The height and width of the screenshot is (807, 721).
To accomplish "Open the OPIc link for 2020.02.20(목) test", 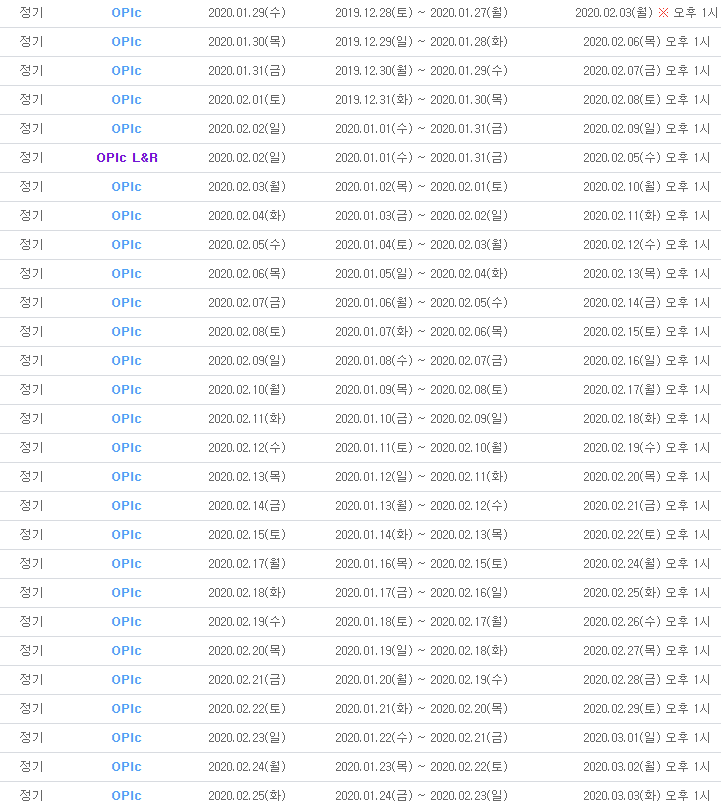I will (x=127, y=650).
